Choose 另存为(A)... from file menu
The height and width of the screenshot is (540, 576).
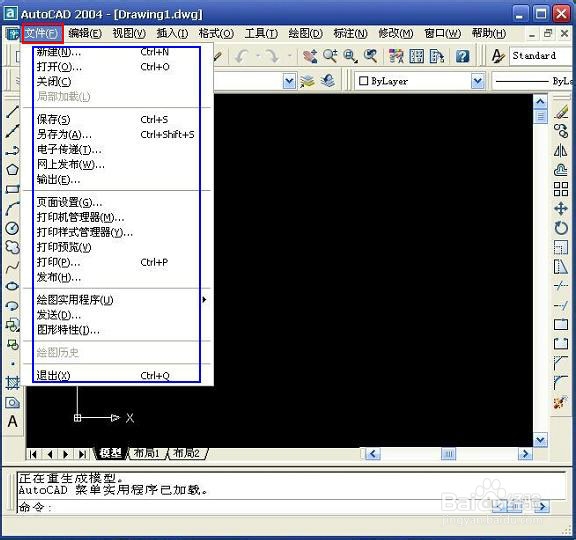[117, 134]
